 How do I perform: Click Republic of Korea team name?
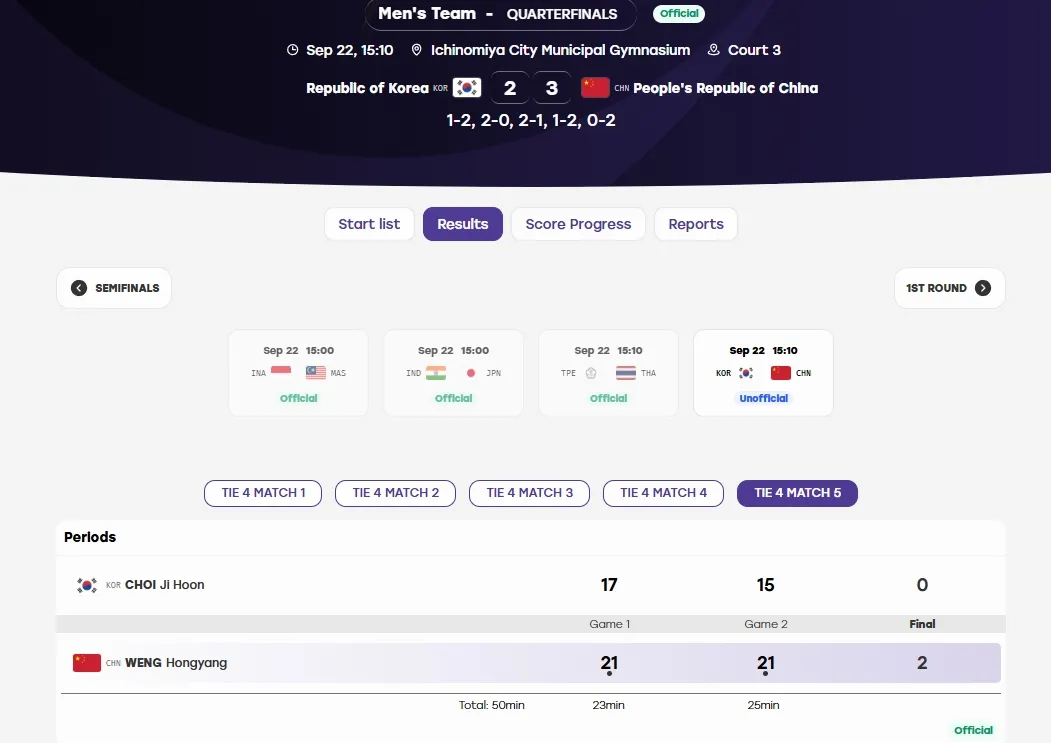[x=367, y=88]
